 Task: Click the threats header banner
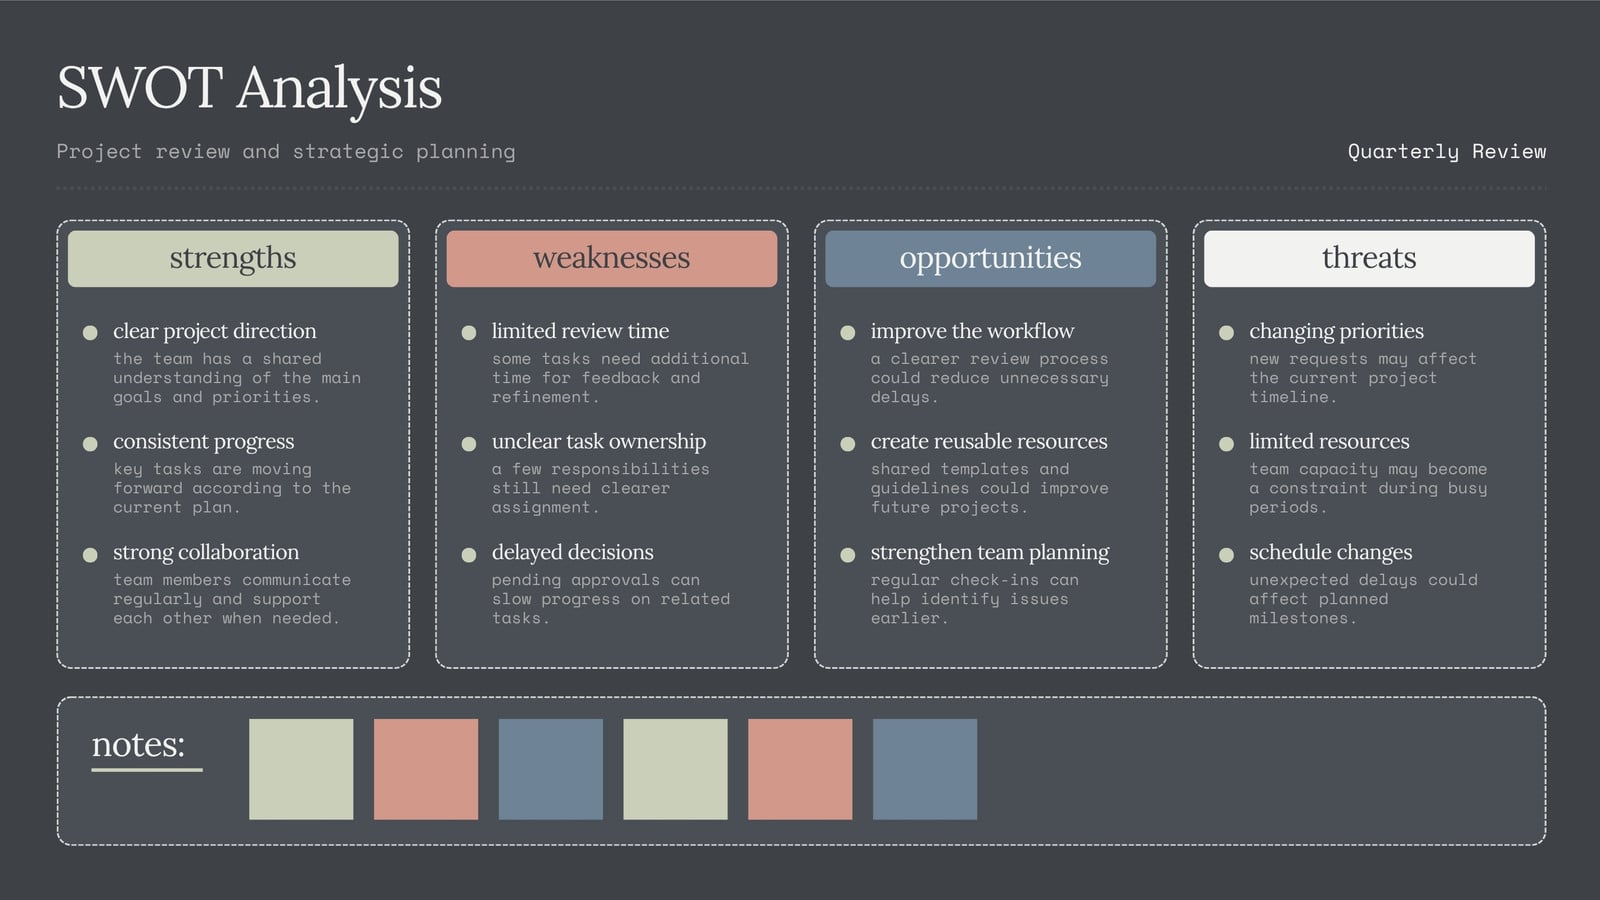tap(1369, 259)
